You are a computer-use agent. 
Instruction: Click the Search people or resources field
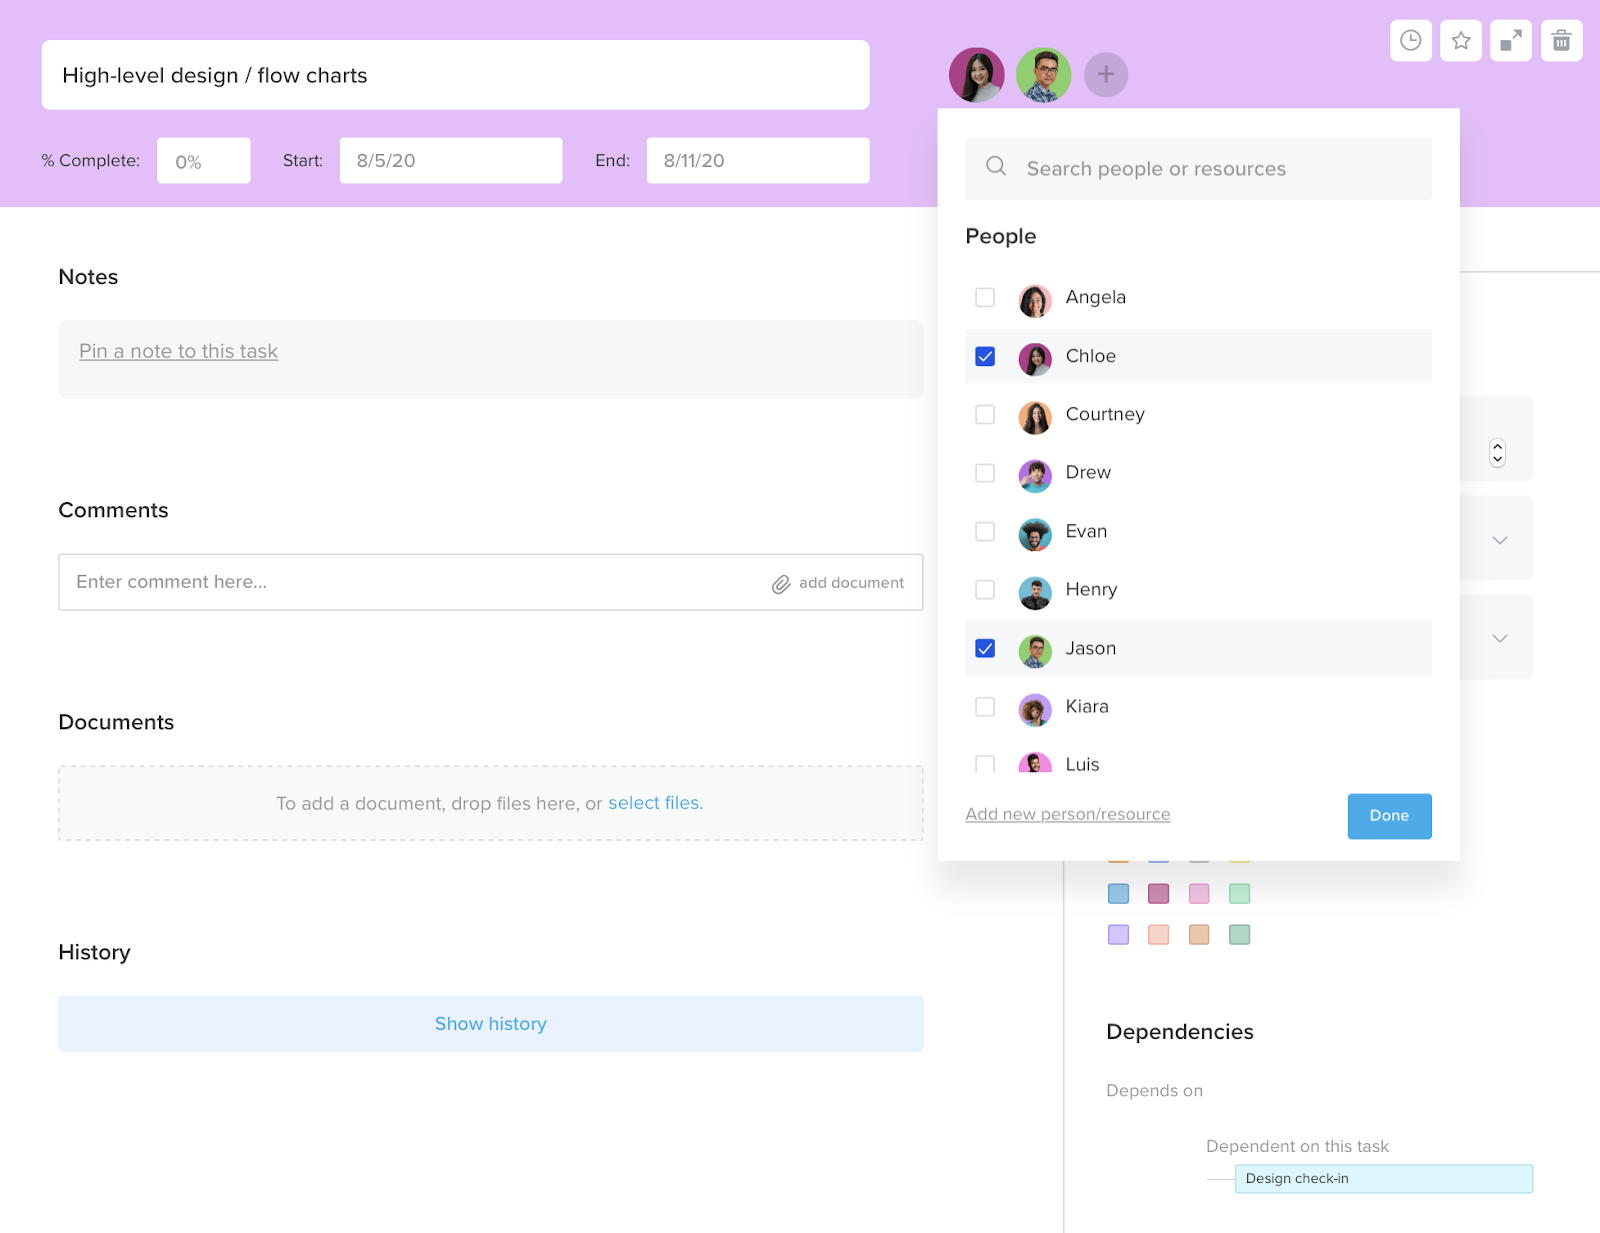(1198, 169)
